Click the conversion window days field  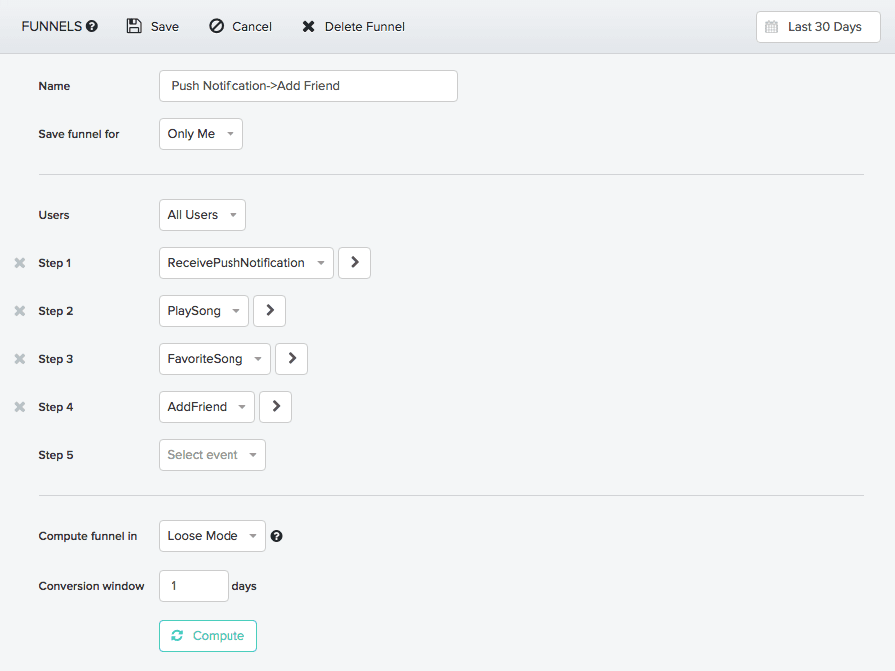194,586
